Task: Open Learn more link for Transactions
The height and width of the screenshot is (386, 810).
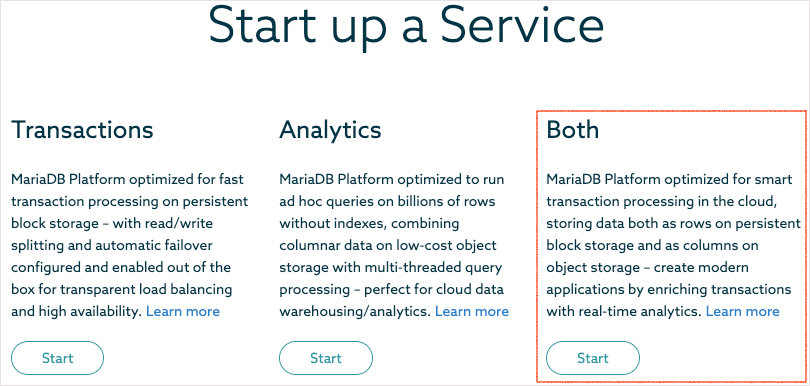Action: [183, 311]
